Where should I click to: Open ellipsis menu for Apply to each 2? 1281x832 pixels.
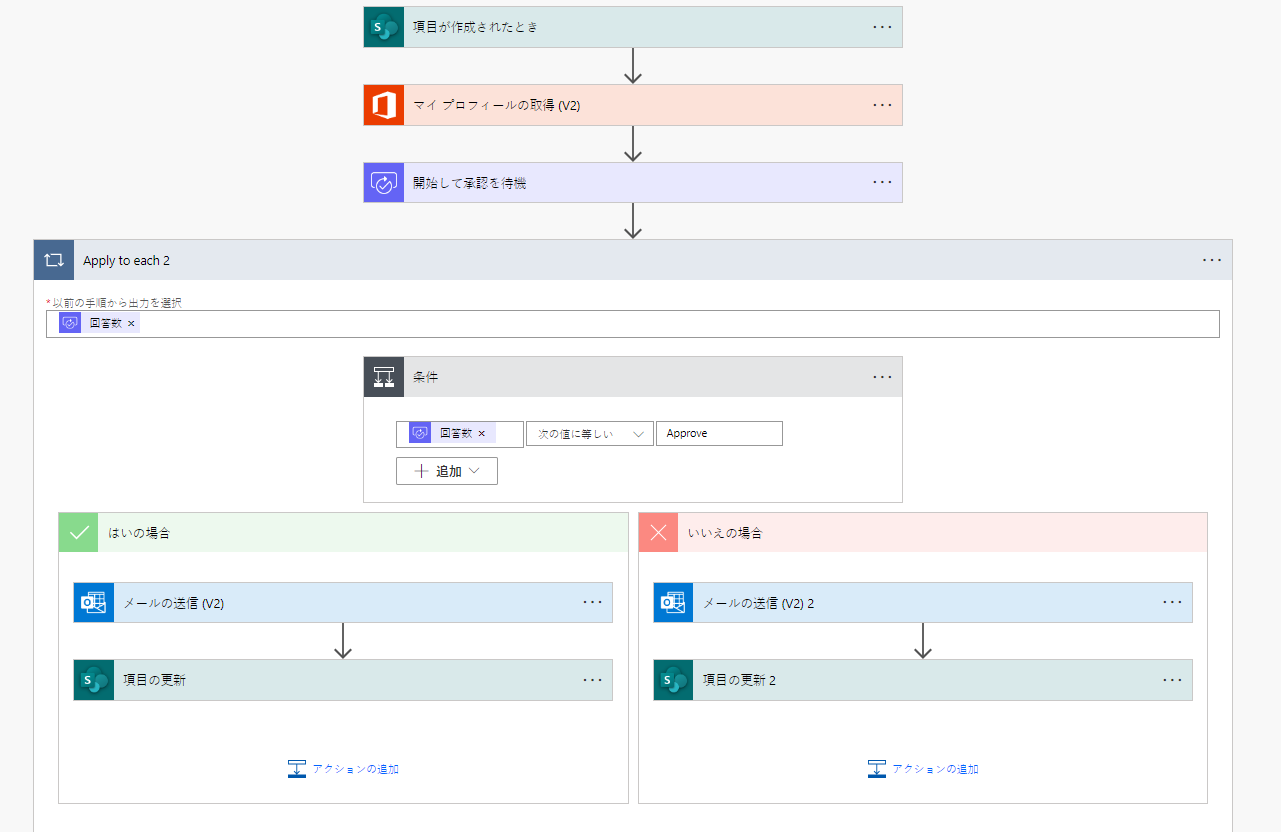[x=1212, y=260]
